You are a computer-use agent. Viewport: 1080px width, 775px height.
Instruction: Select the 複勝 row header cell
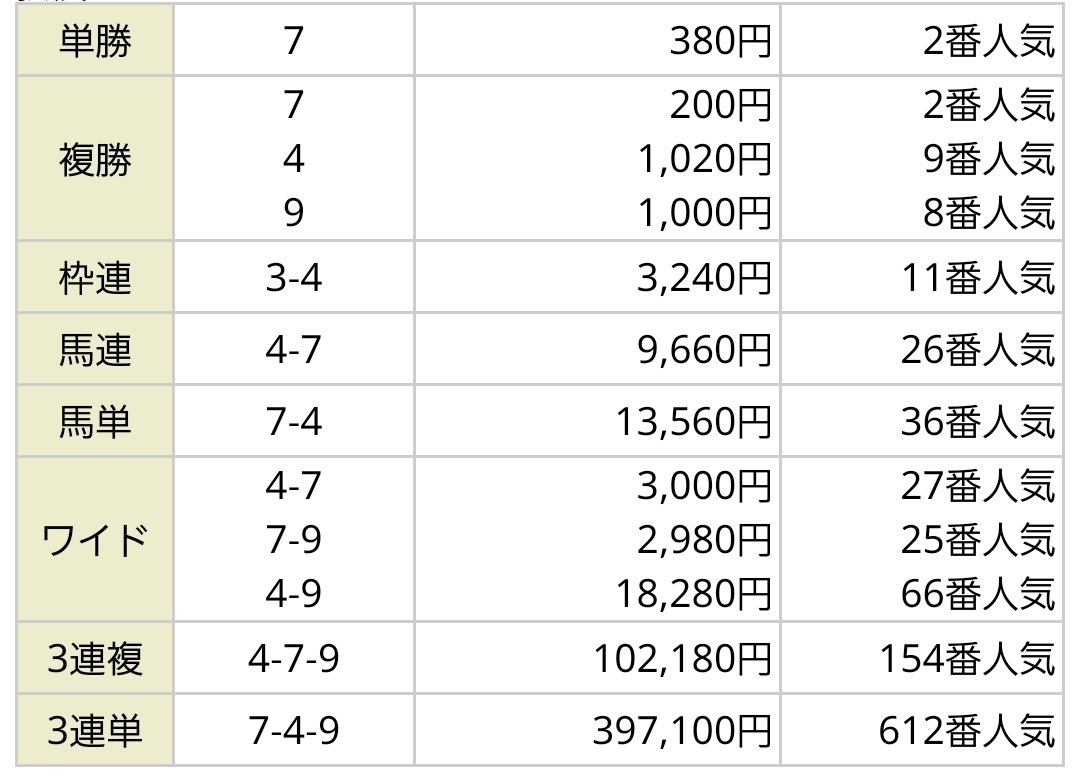tap(94, 160)
